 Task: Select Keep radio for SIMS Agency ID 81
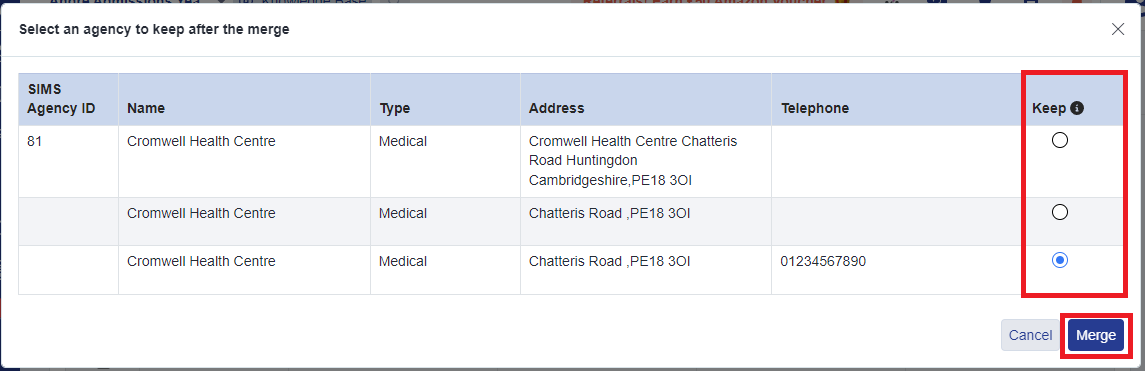pyautogui.click(x=1060, y=140)
